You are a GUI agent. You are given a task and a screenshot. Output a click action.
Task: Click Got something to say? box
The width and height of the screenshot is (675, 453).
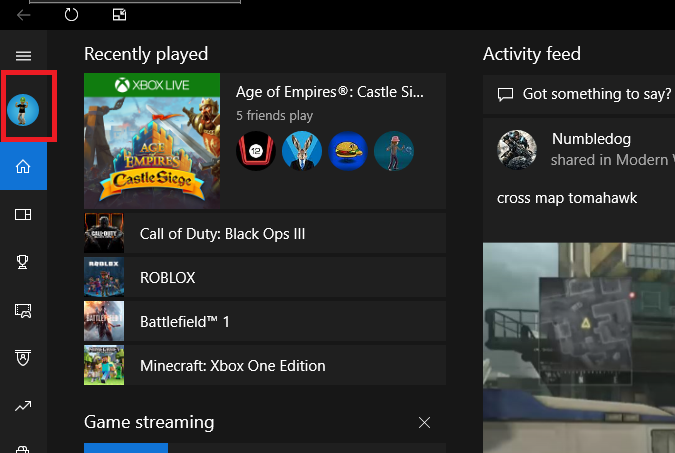coord(579,94)
